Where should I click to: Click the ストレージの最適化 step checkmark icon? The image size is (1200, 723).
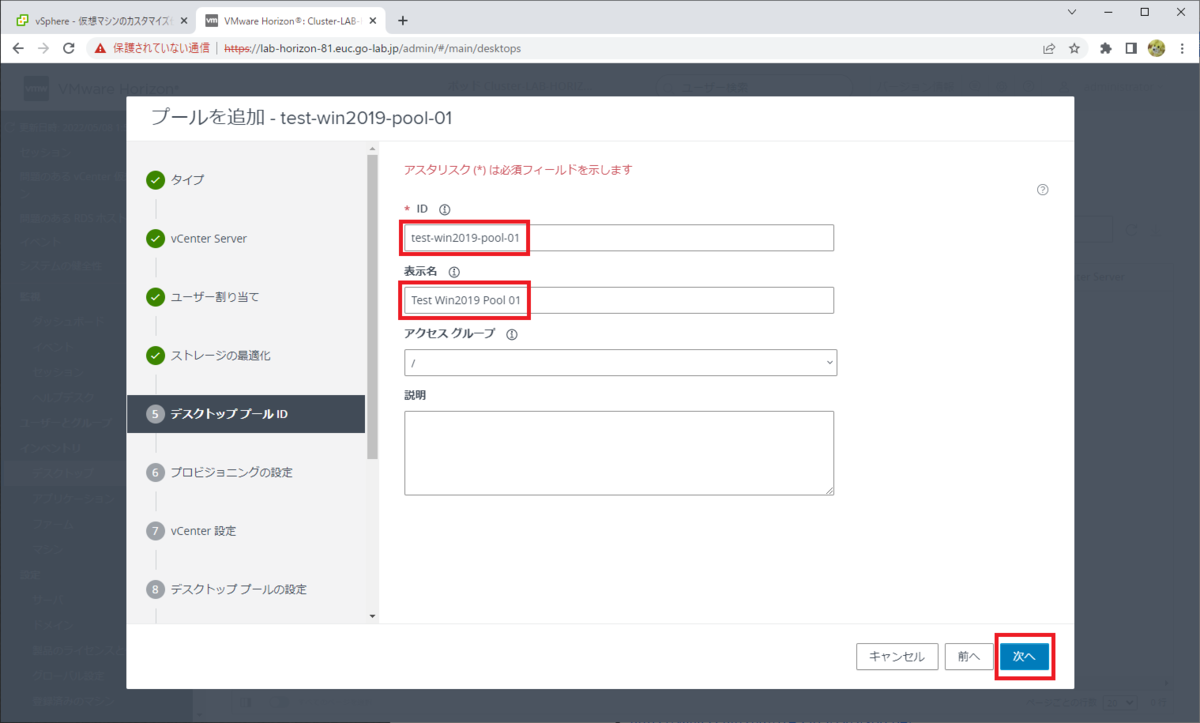tap(155, 355)
